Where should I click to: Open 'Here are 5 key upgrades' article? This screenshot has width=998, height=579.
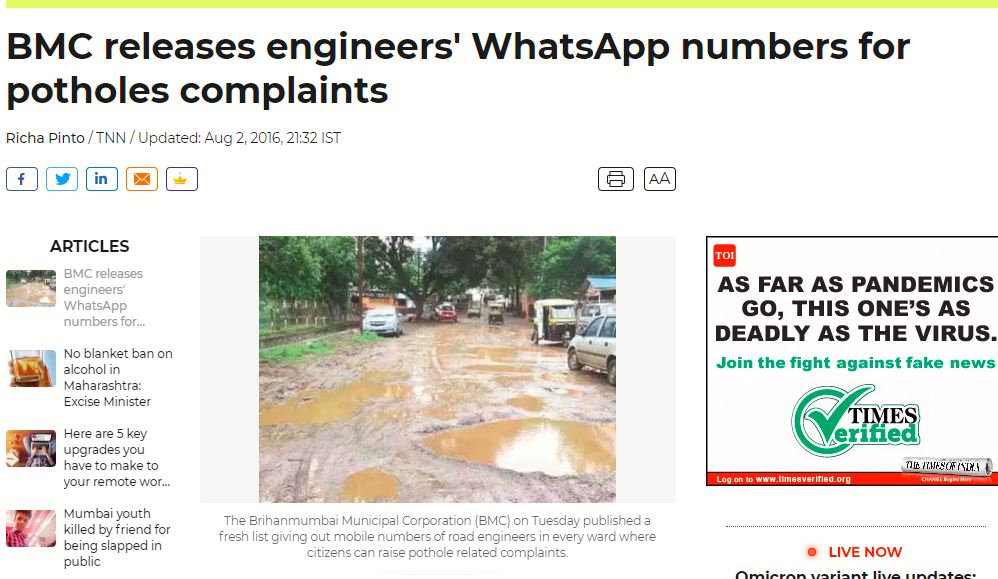[116, 457]
